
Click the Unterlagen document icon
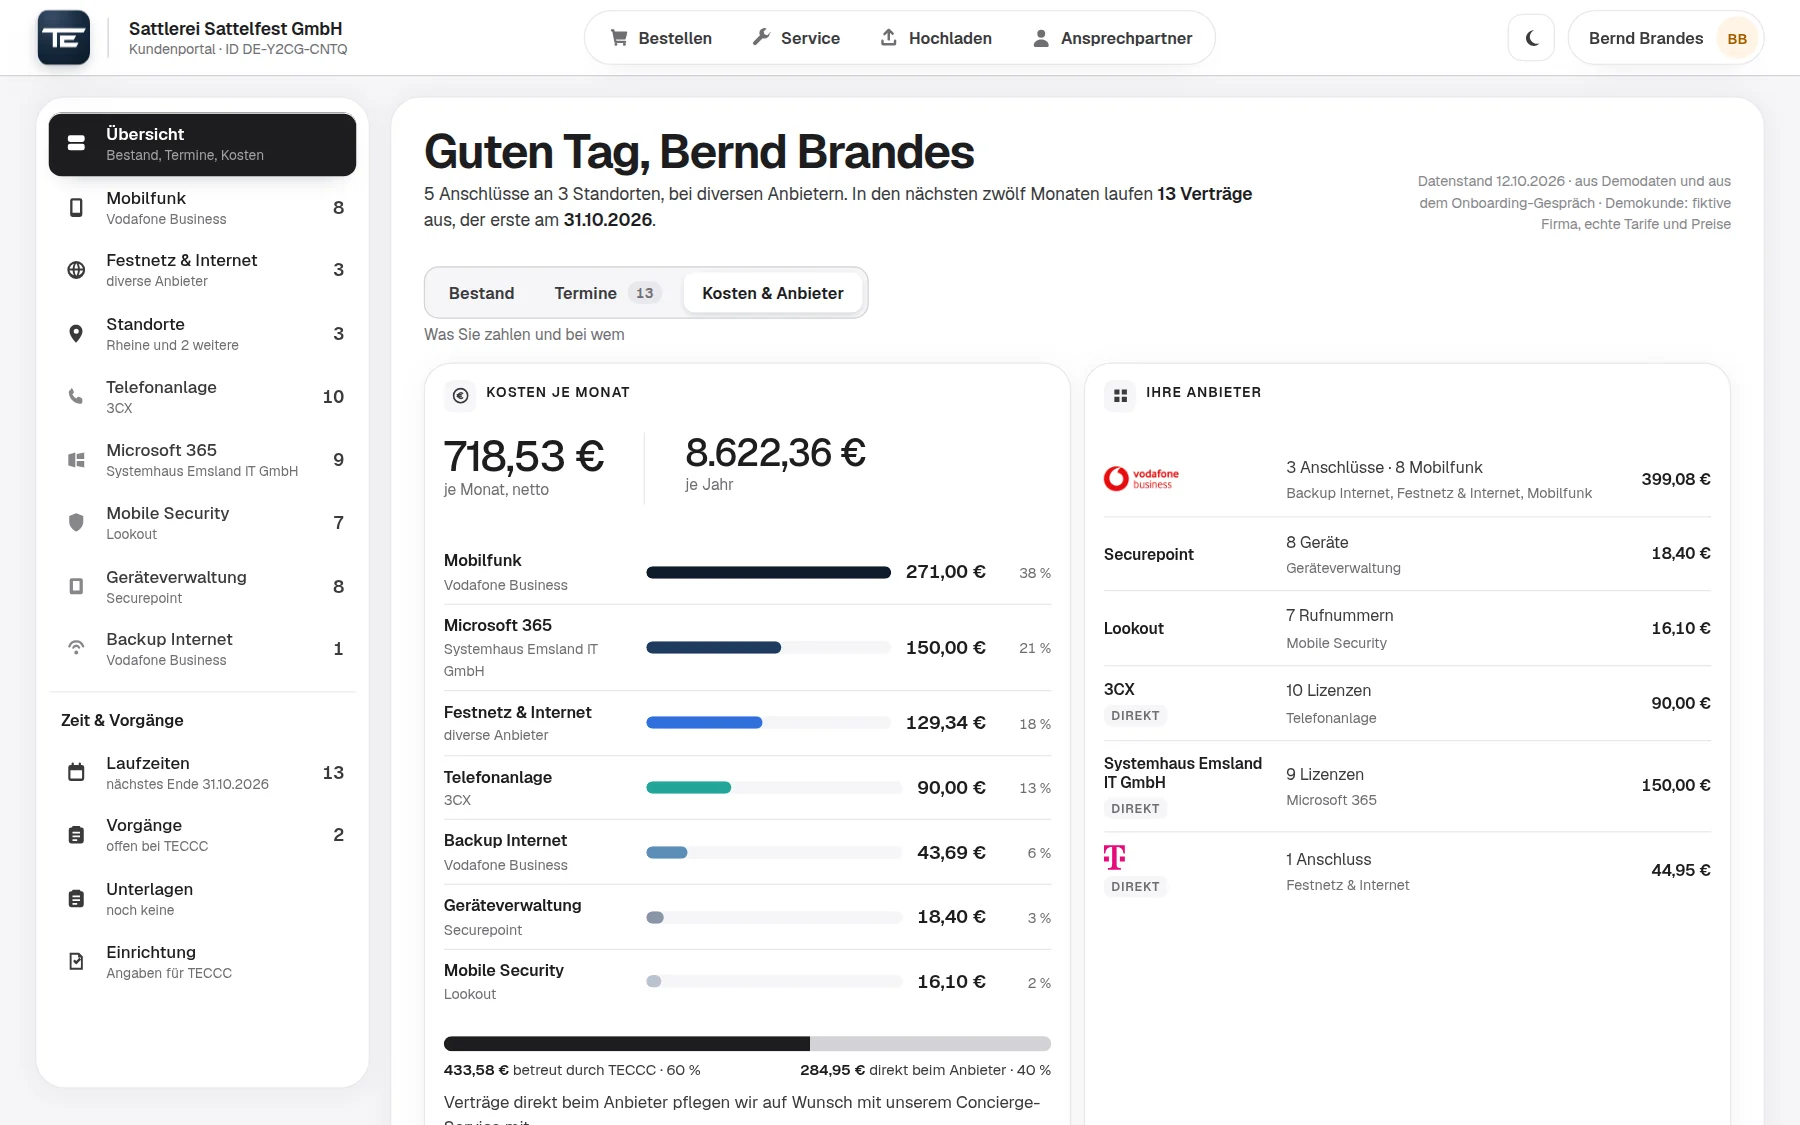pyautogui.click(x=76, y=898)
